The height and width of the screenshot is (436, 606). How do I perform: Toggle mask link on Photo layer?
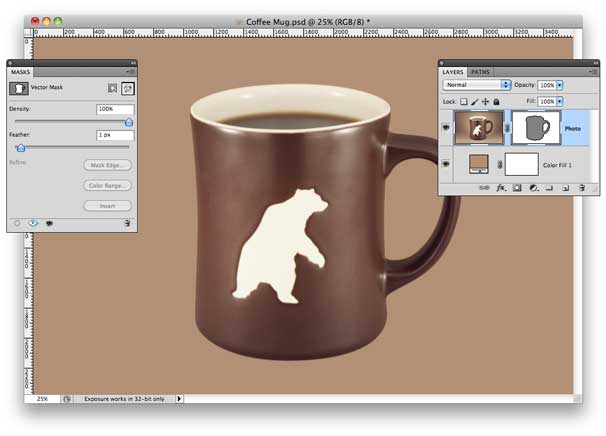tap(508, 128)
